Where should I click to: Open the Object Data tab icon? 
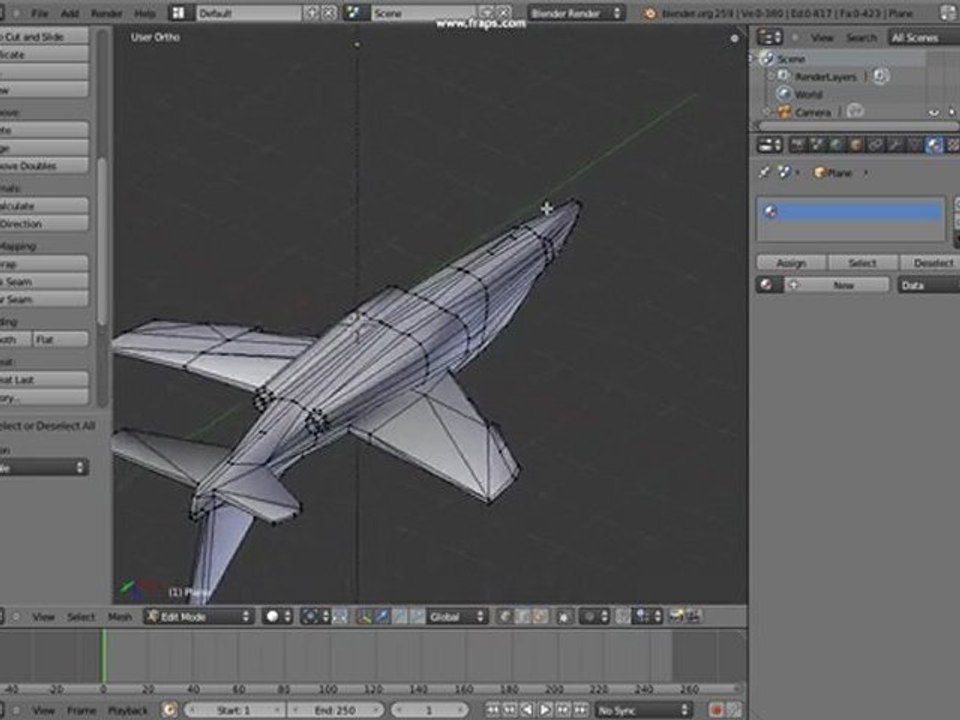point(915,144)
